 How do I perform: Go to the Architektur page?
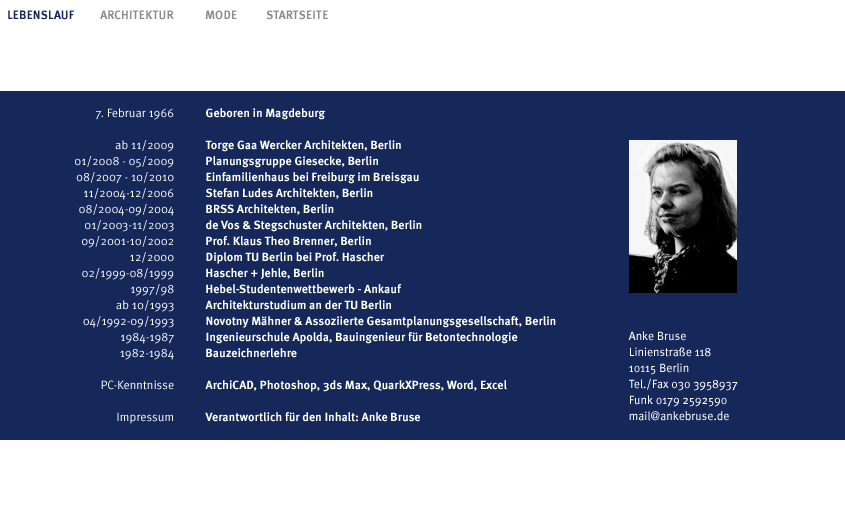pyautogui.click(x=137, y=15)
